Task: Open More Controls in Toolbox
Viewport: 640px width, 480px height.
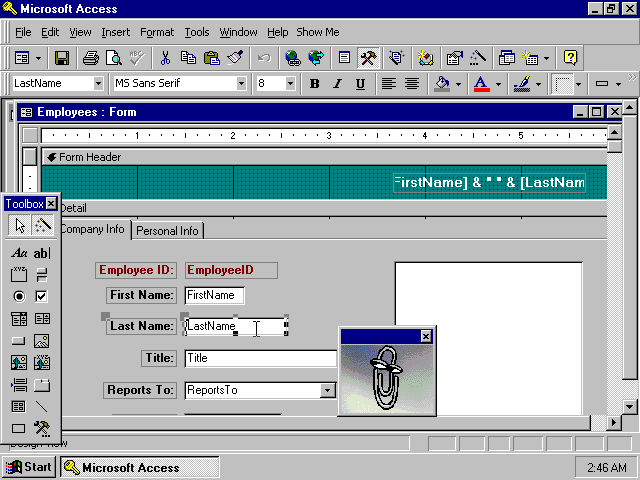Action: click(x=42, y=429)
